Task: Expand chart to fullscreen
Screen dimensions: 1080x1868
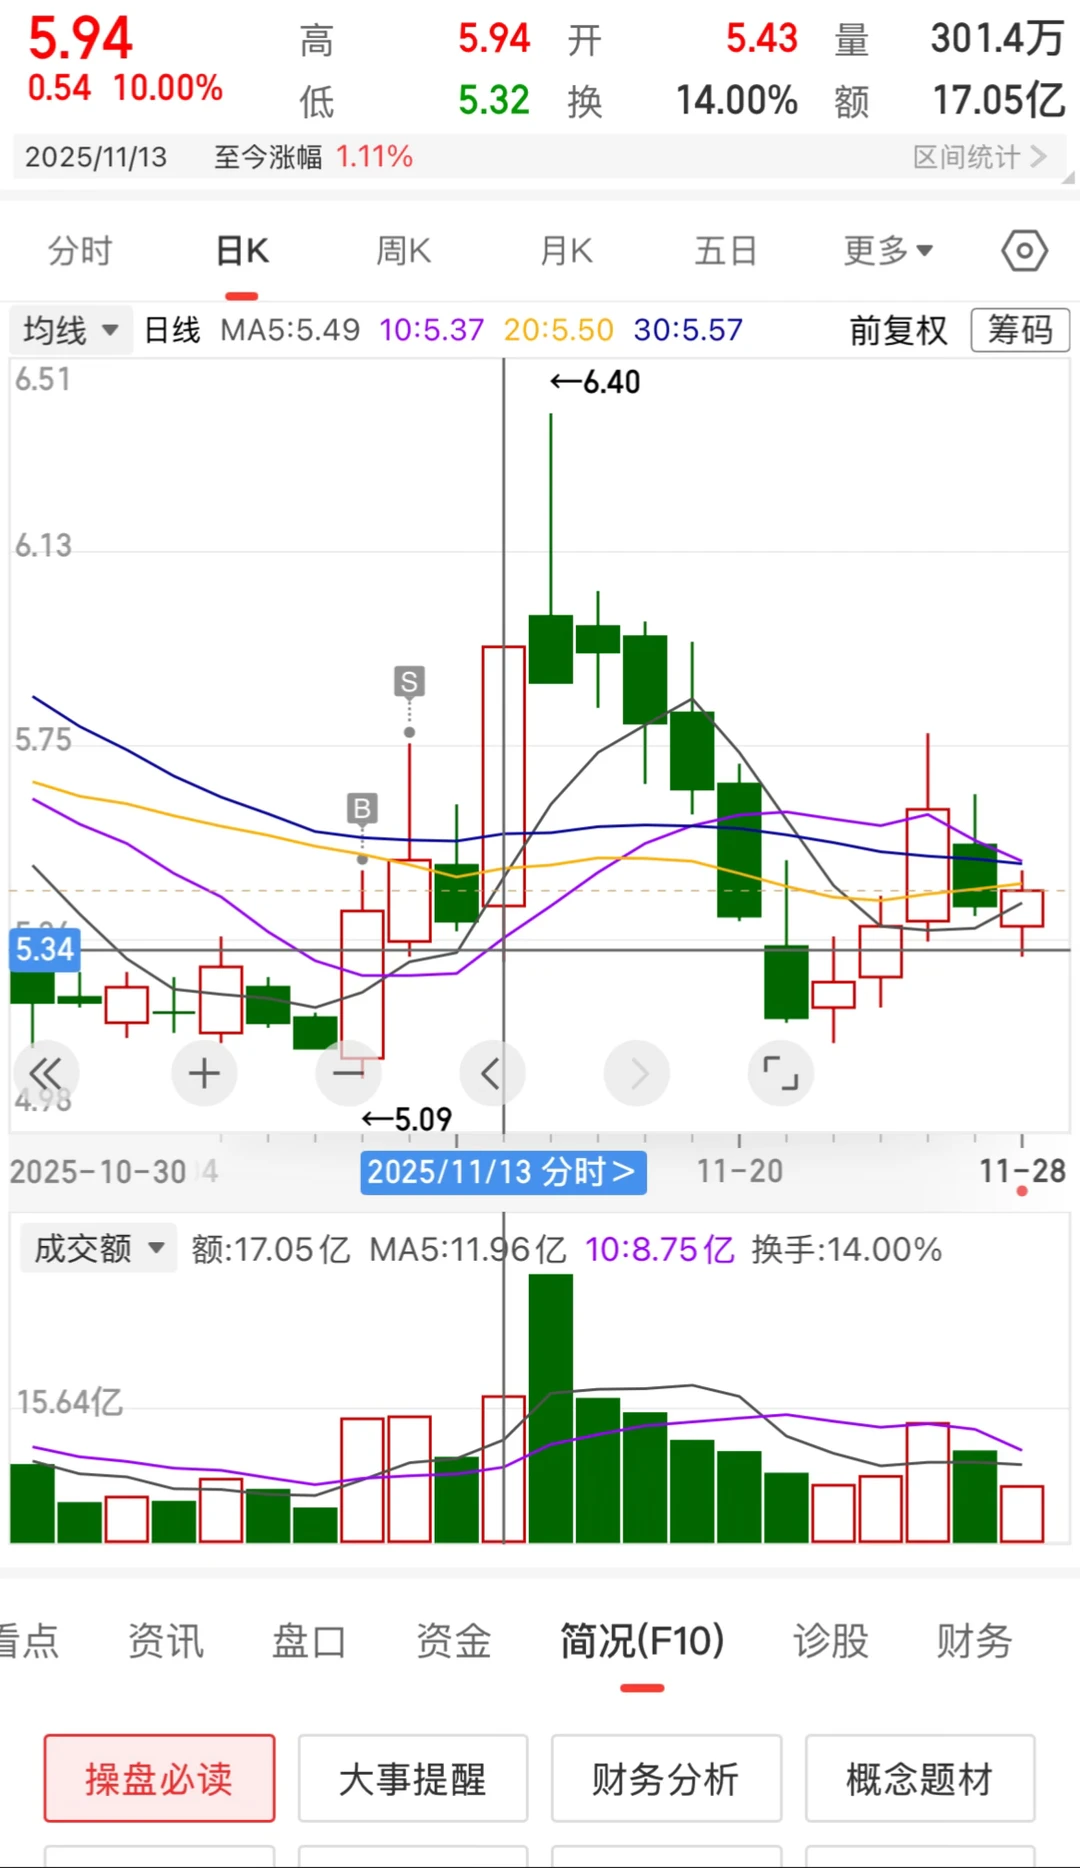Action: click(780, 1073)
